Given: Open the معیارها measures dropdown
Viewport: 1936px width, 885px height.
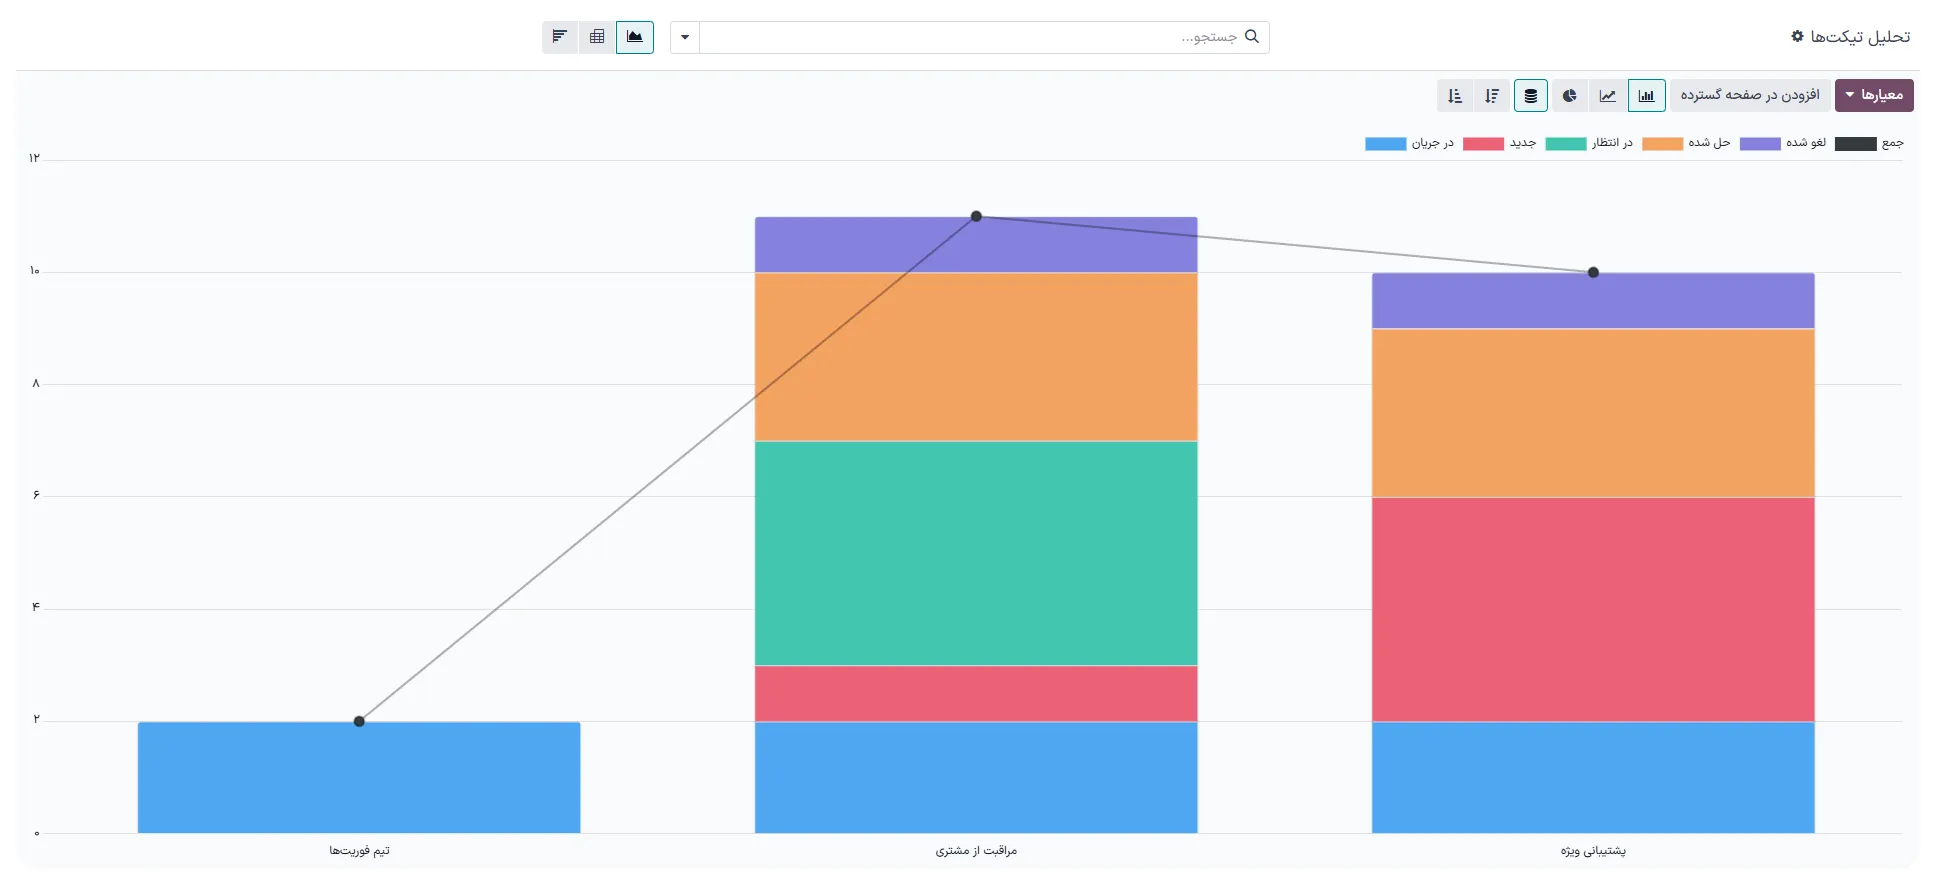Looking at the screenshot, I should pos(1873,95).
